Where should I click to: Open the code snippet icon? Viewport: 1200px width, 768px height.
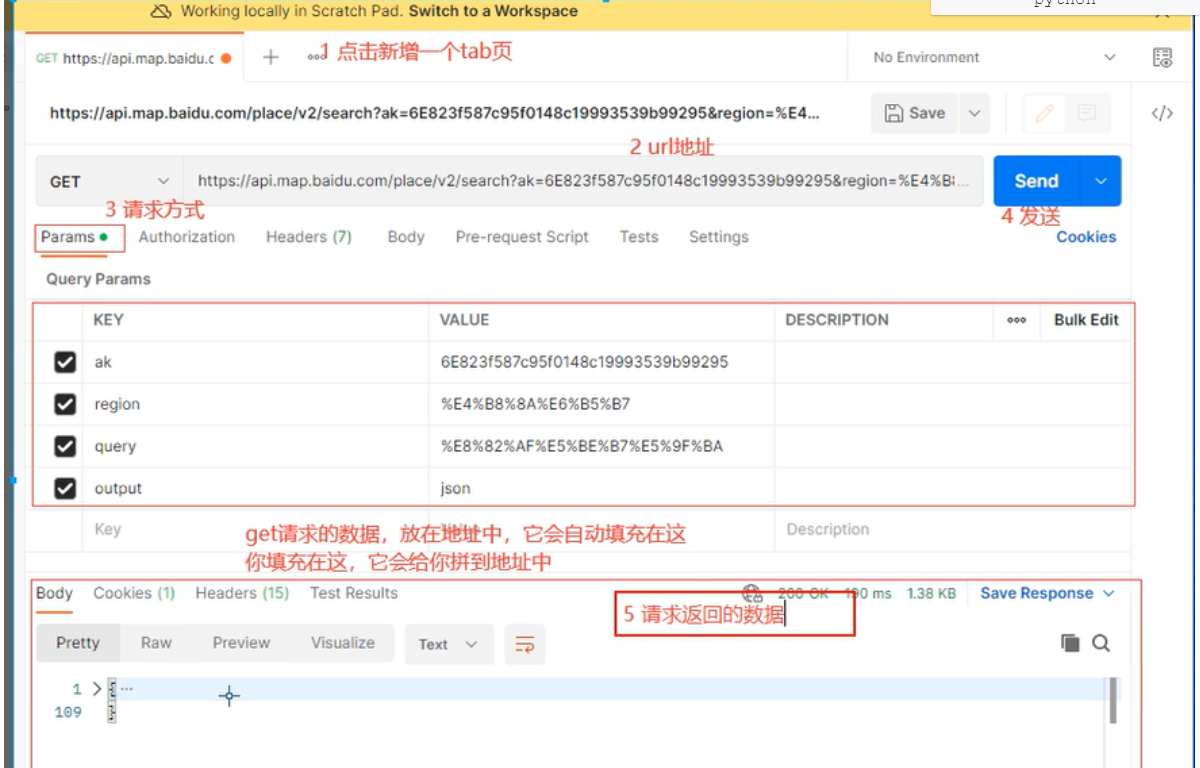(1162, 113)
